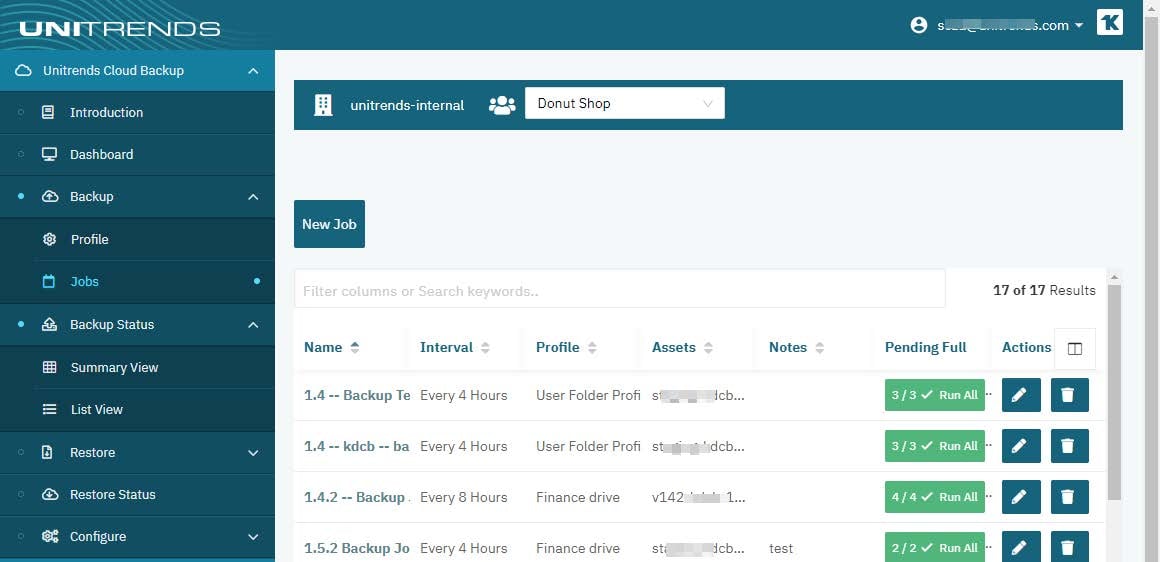Open Summary View in sidebar
The width and height of the screenshot is (1160, 562).
(137, 368)
